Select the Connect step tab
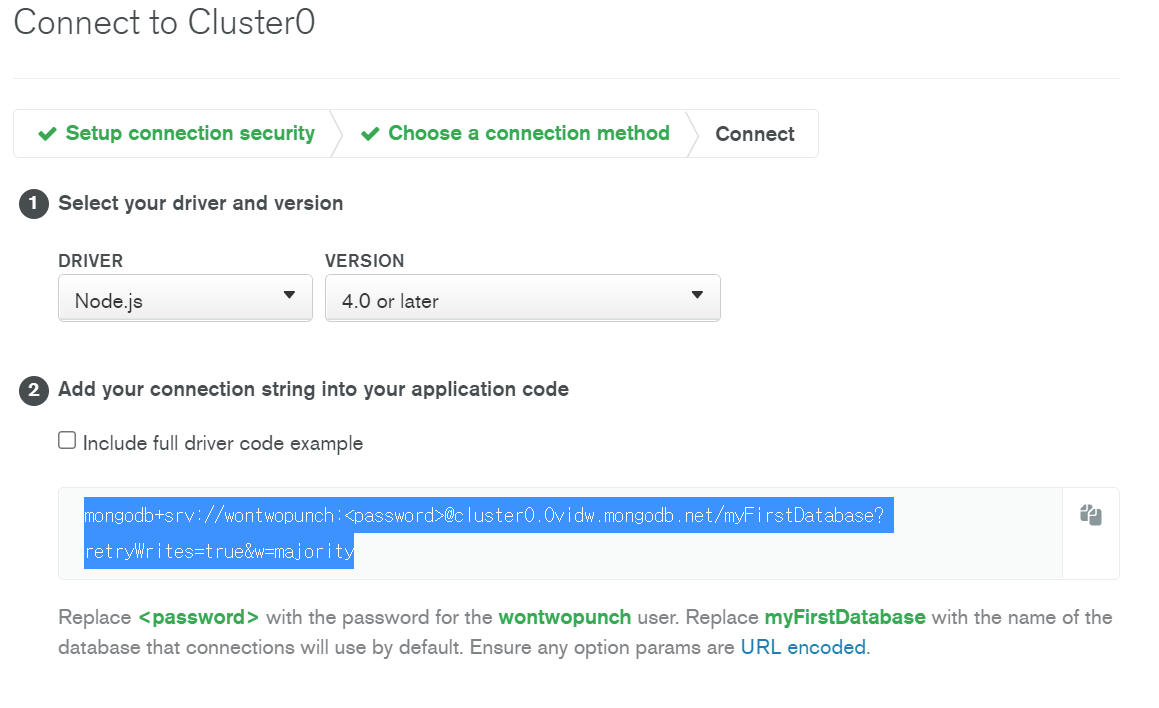The width and height of the screenshot is (1159, 708). pyautogui.click(x=755, y=134)
